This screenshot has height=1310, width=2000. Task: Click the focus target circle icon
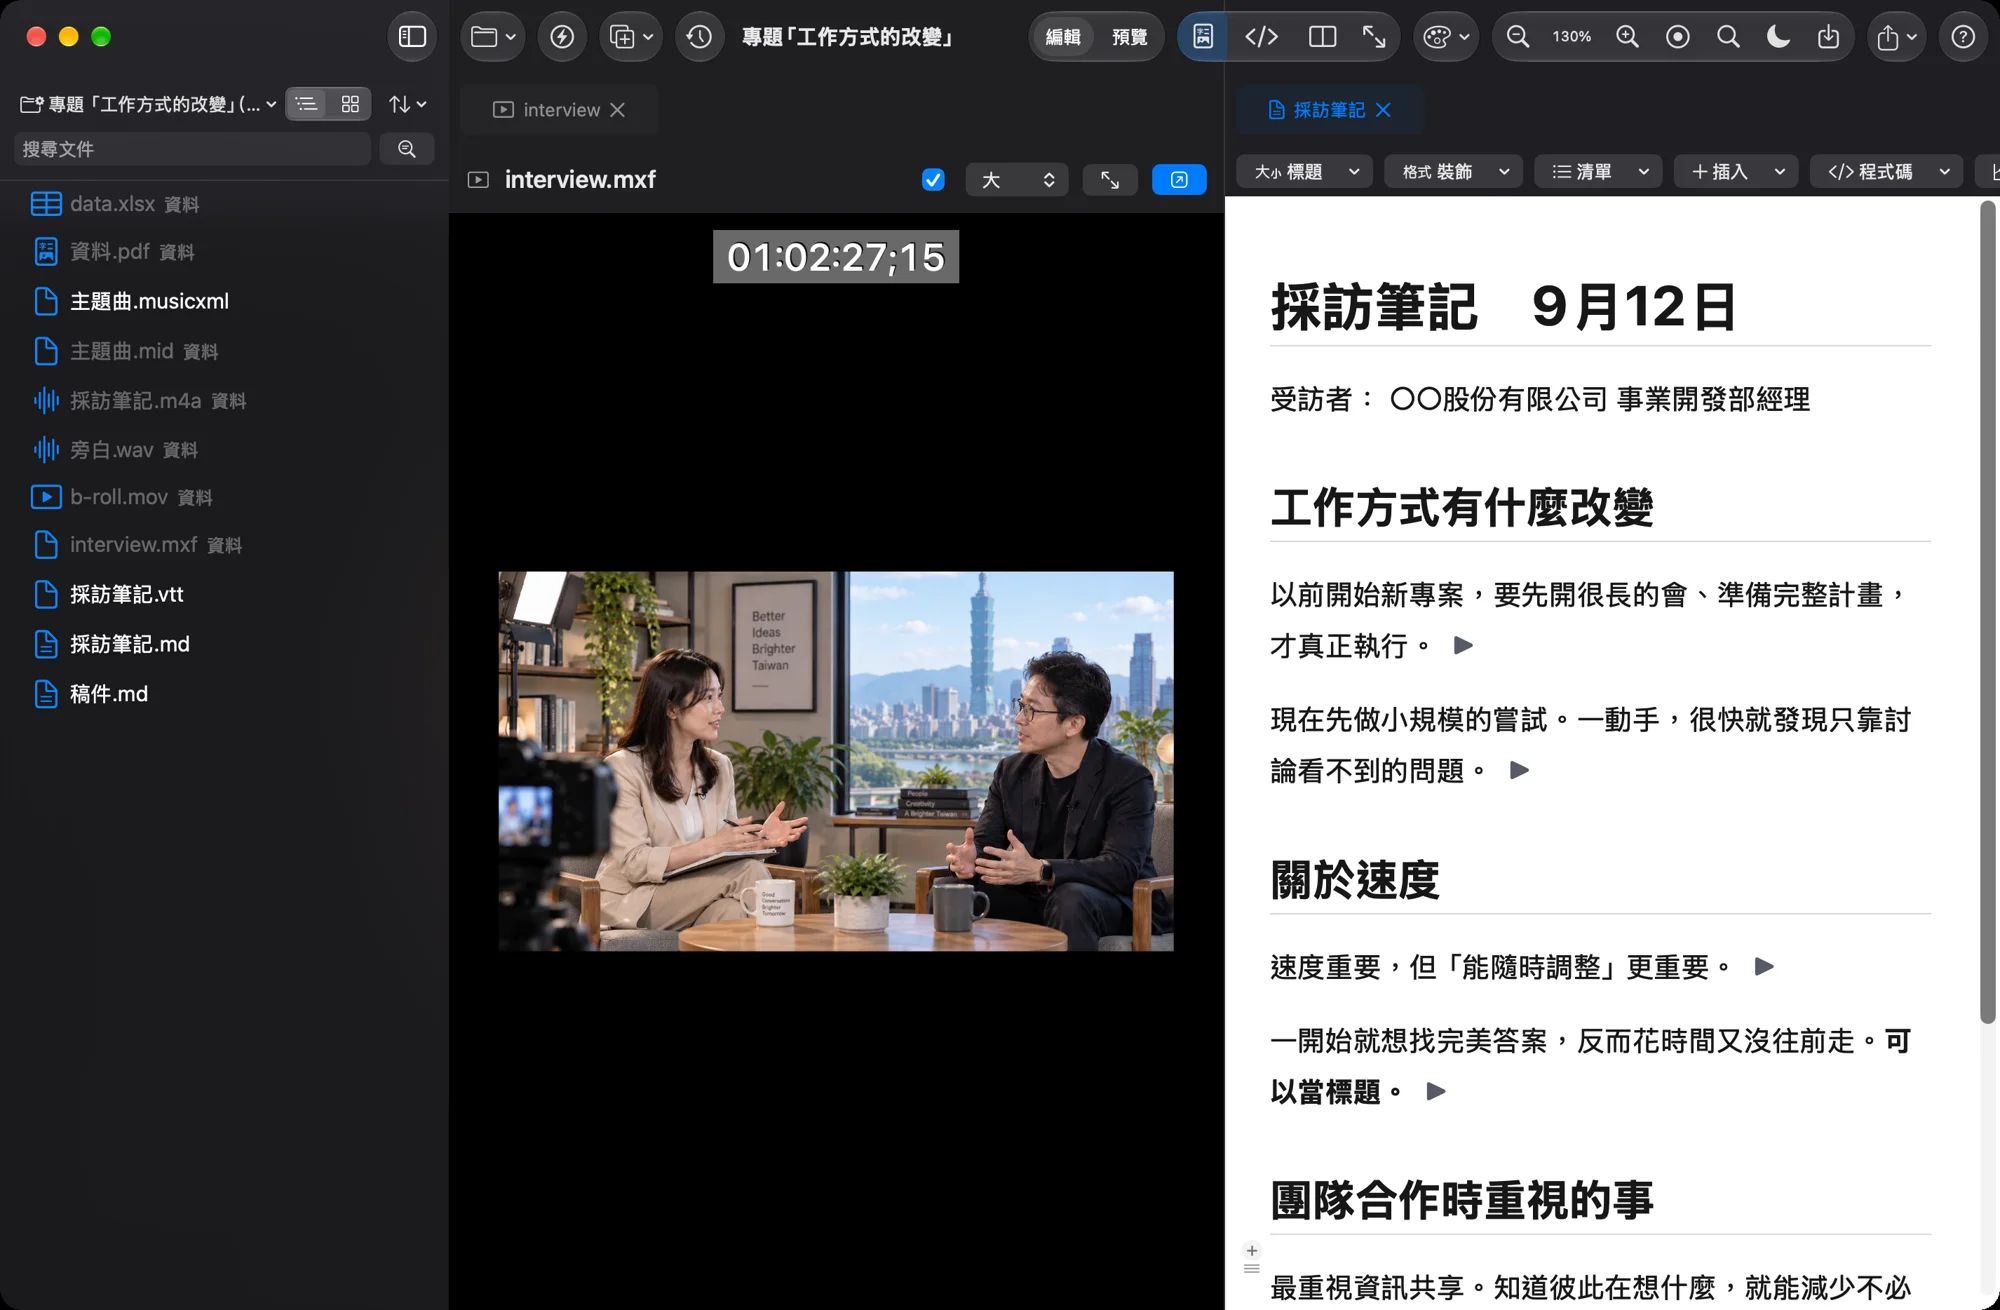(1678, 37)
